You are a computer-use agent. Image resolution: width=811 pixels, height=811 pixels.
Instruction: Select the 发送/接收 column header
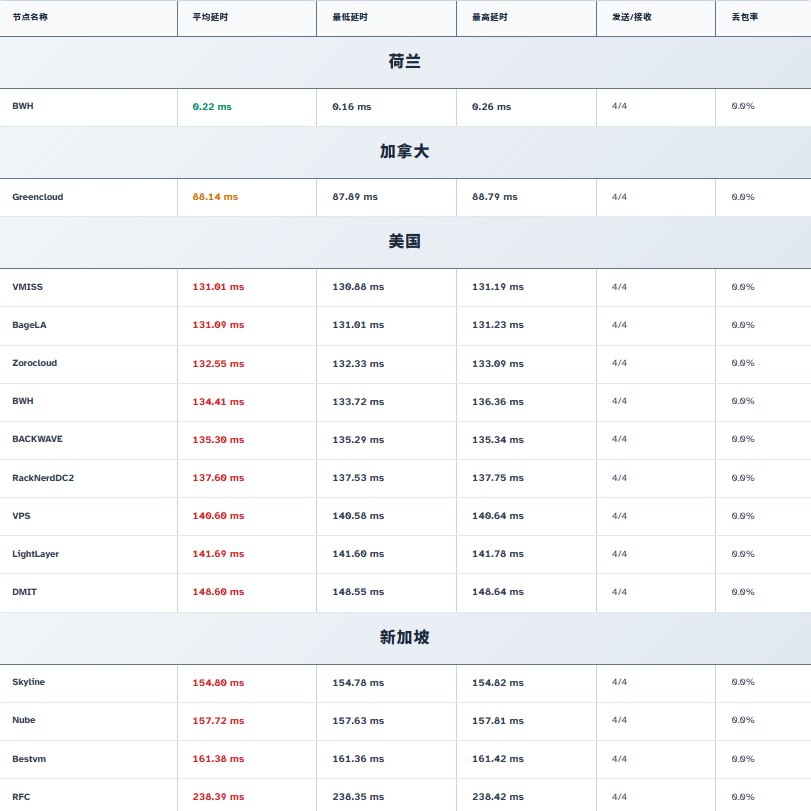pyautogui.click(x=631, y=17)
